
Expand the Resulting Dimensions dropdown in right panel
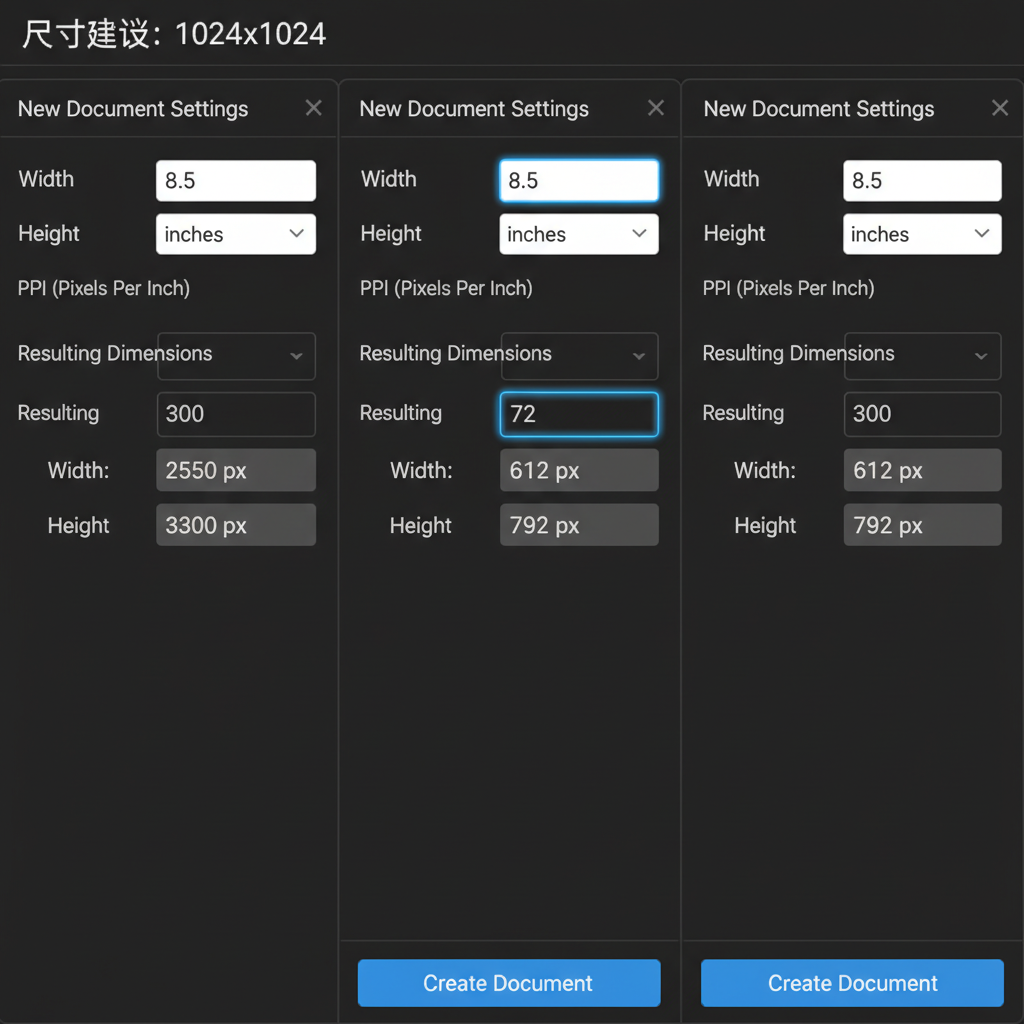[923, 356]
